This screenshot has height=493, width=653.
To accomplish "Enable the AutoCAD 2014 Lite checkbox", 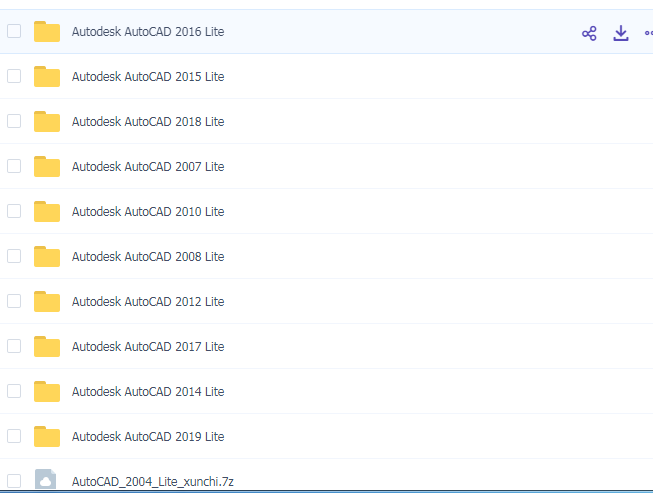I will point(14,391).
